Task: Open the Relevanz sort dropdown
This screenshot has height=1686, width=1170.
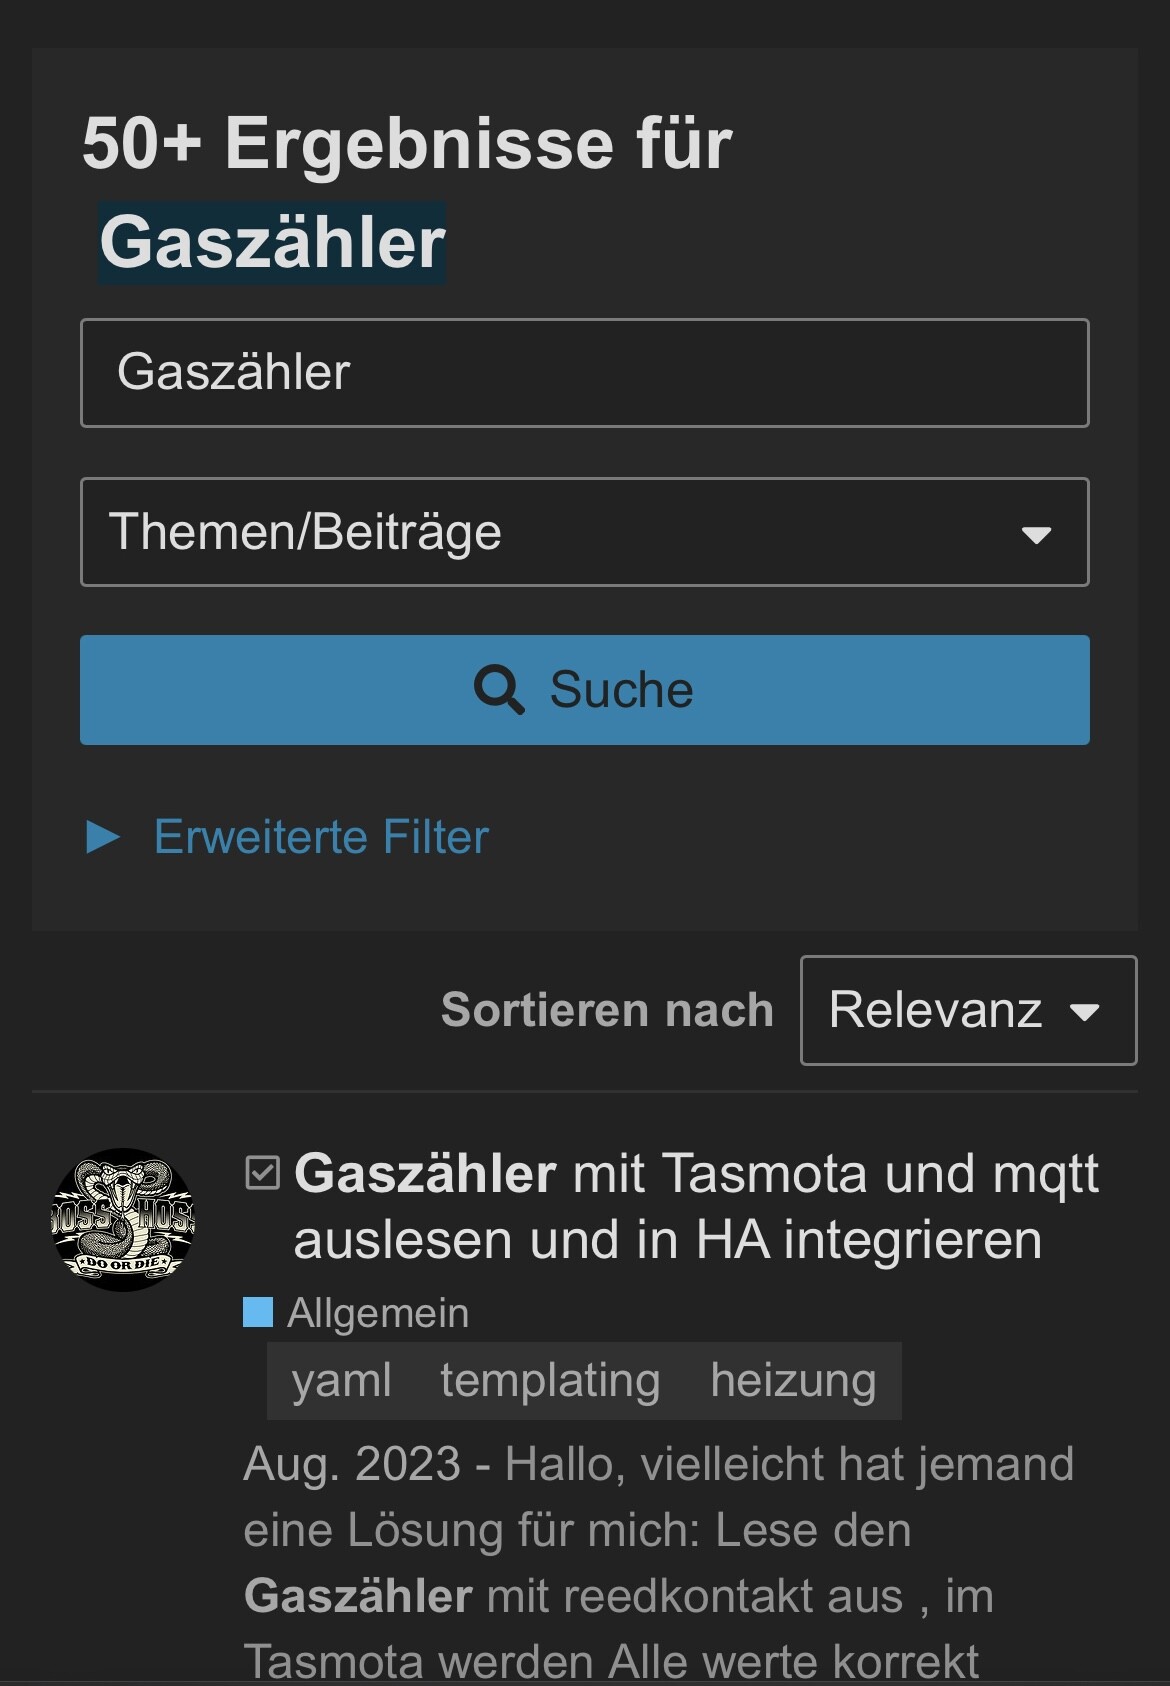Action: pos(968,1010)
